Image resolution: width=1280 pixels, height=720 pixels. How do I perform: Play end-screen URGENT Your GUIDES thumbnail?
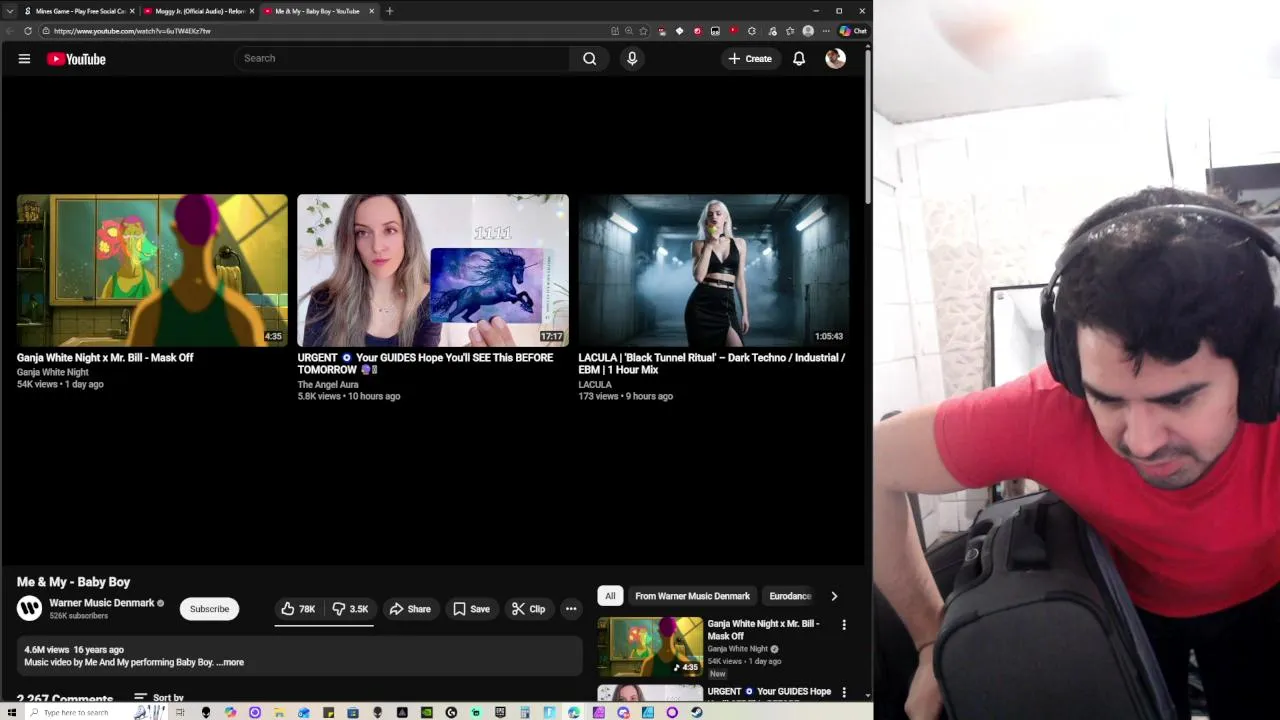pyautogui.click(x=433, y=270)
